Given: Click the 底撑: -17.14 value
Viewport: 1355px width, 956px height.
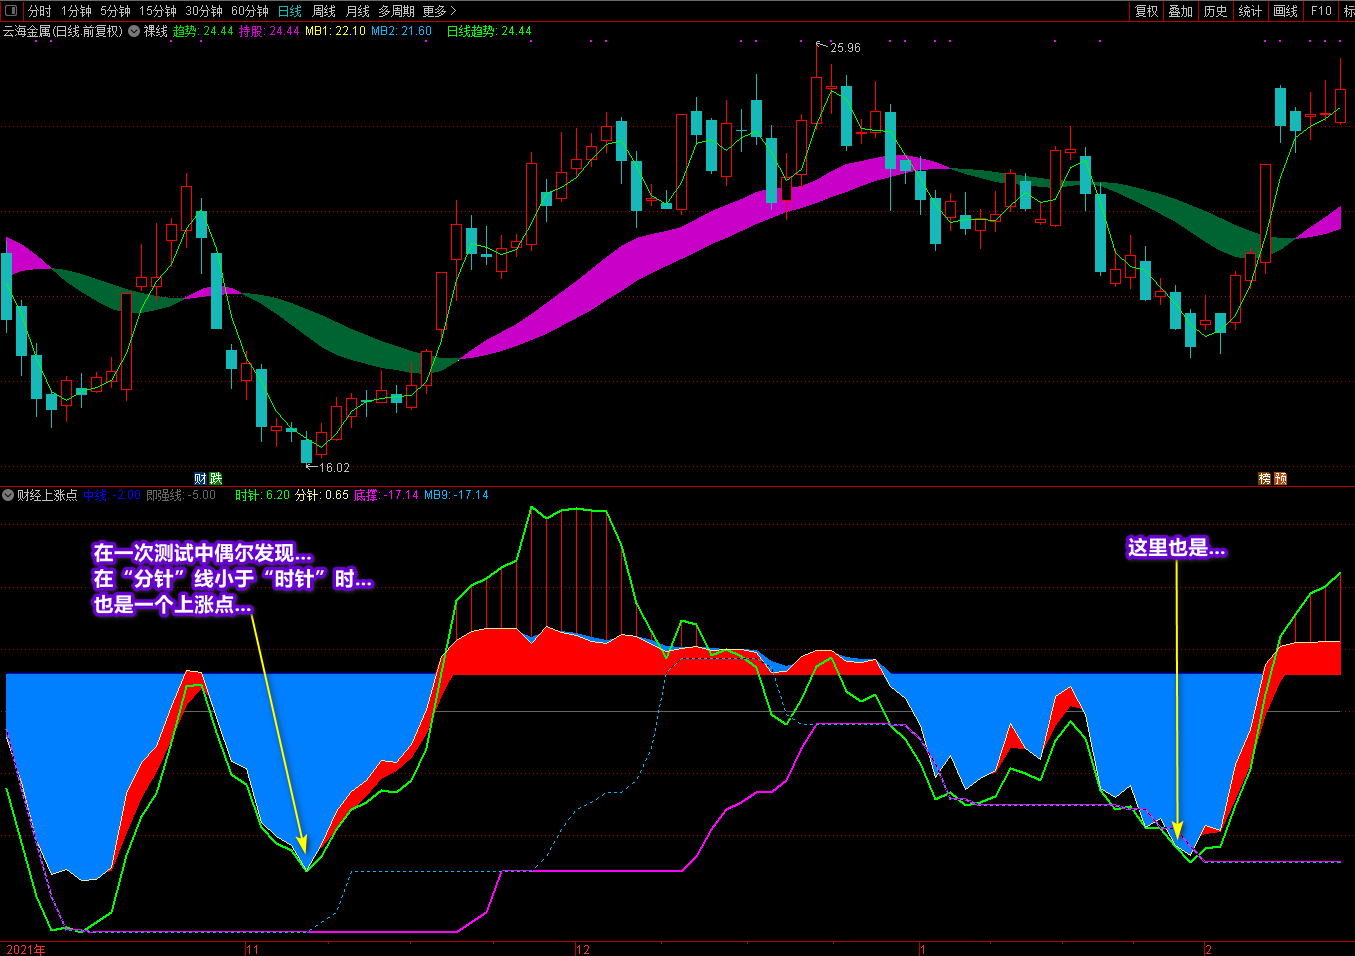Looking at the screenshot, I should coord(386,495).
